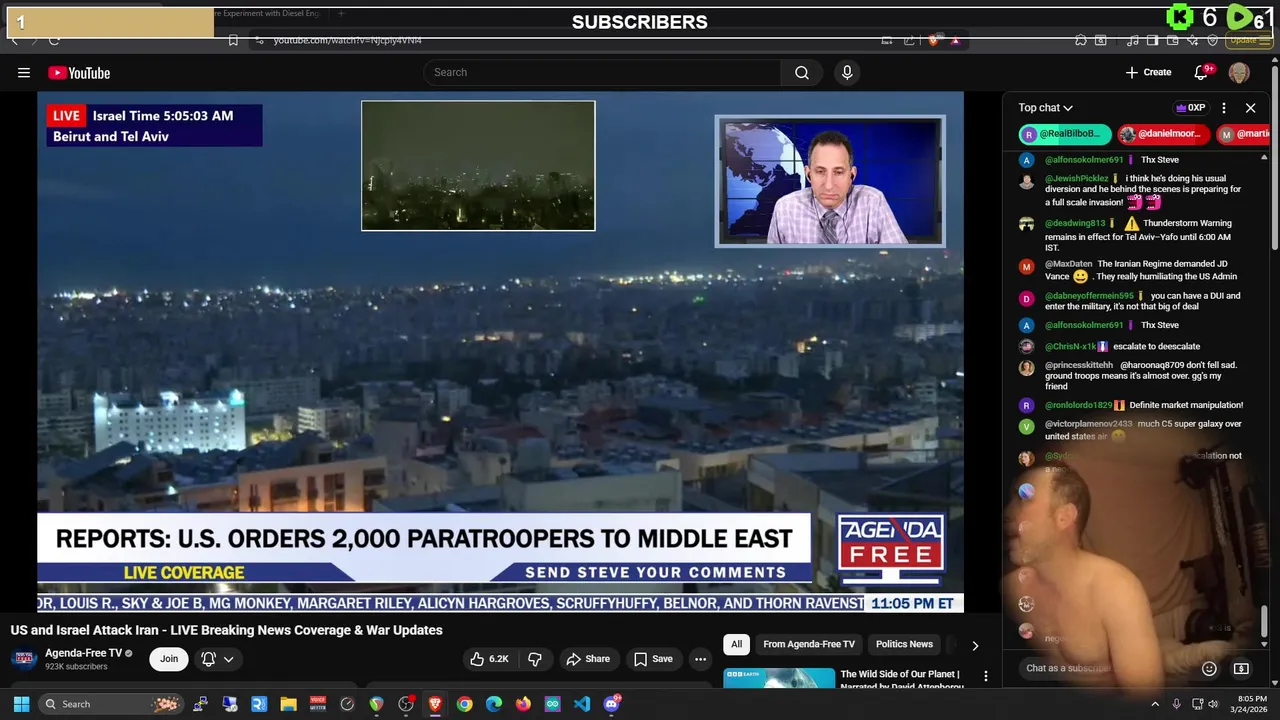Click @JewishPicklez username in chat
The width and height of the screenshot is (1280, 720).
coord(1077,179)
